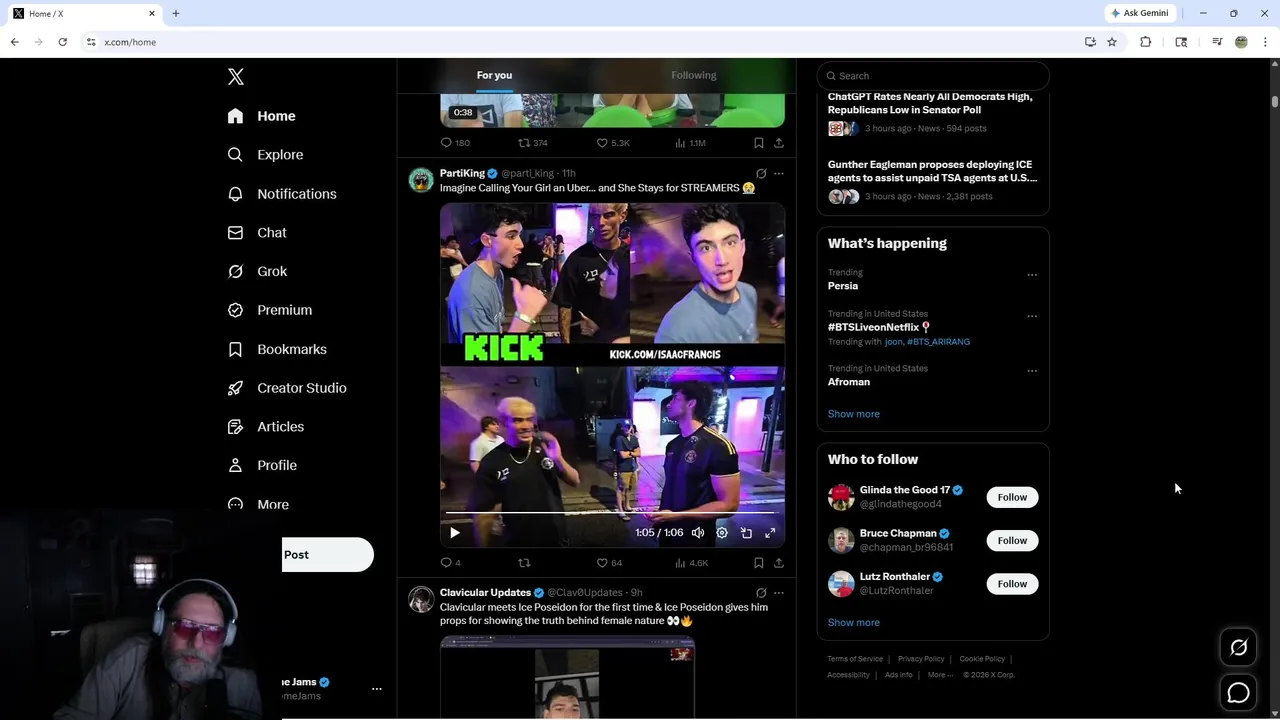1280x720 pixels.
Task: Open the #BTS_ARIRANG trending link
Action: click(x=938, y=342)
